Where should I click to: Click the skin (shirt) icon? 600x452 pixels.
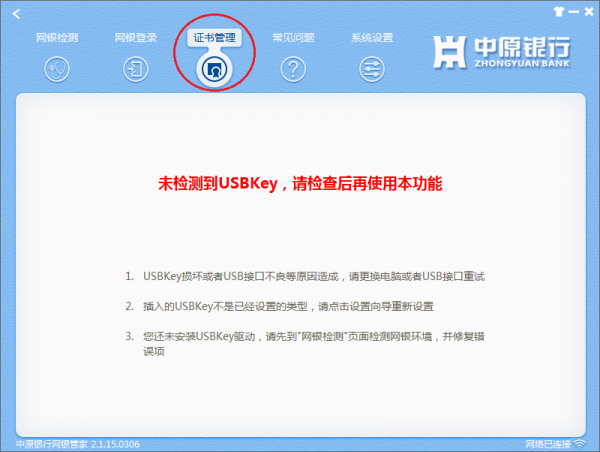point(559,12)
